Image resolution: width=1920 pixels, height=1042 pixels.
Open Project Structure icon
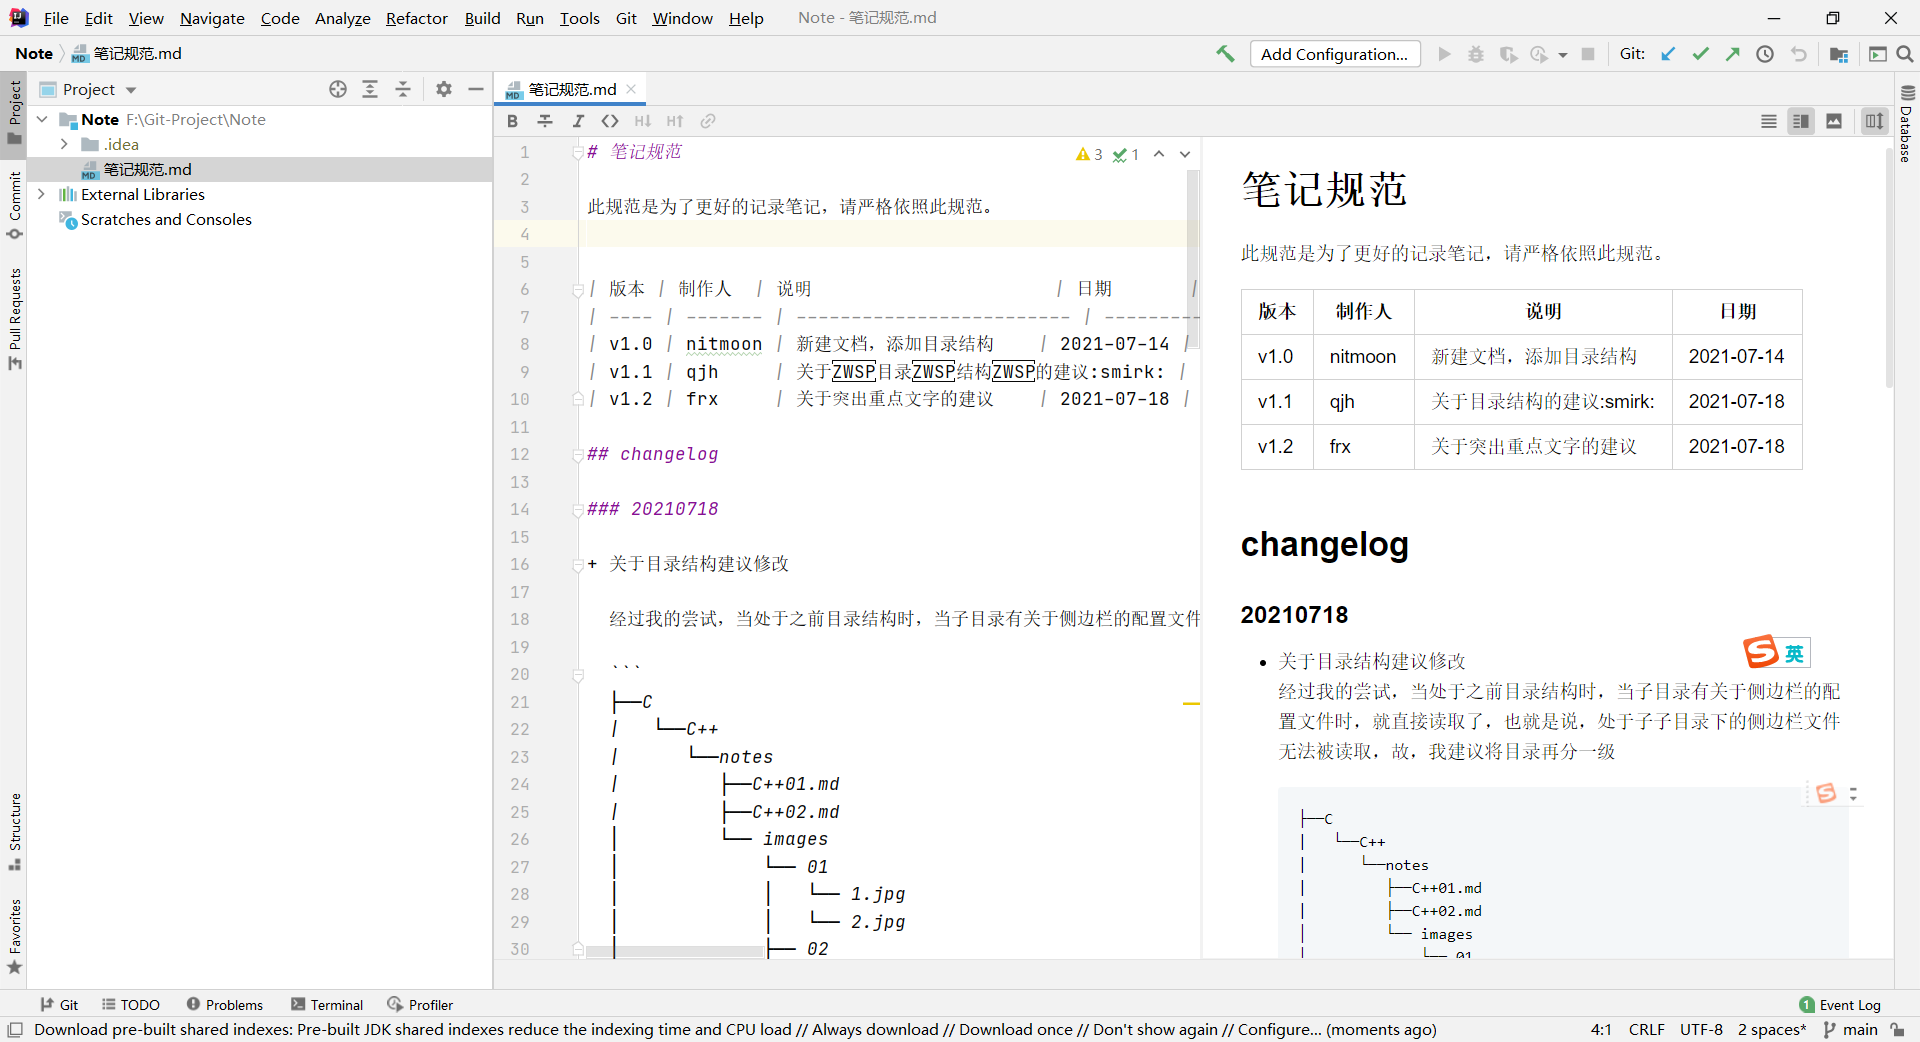pyautogui.click(x=1838, y=54)
